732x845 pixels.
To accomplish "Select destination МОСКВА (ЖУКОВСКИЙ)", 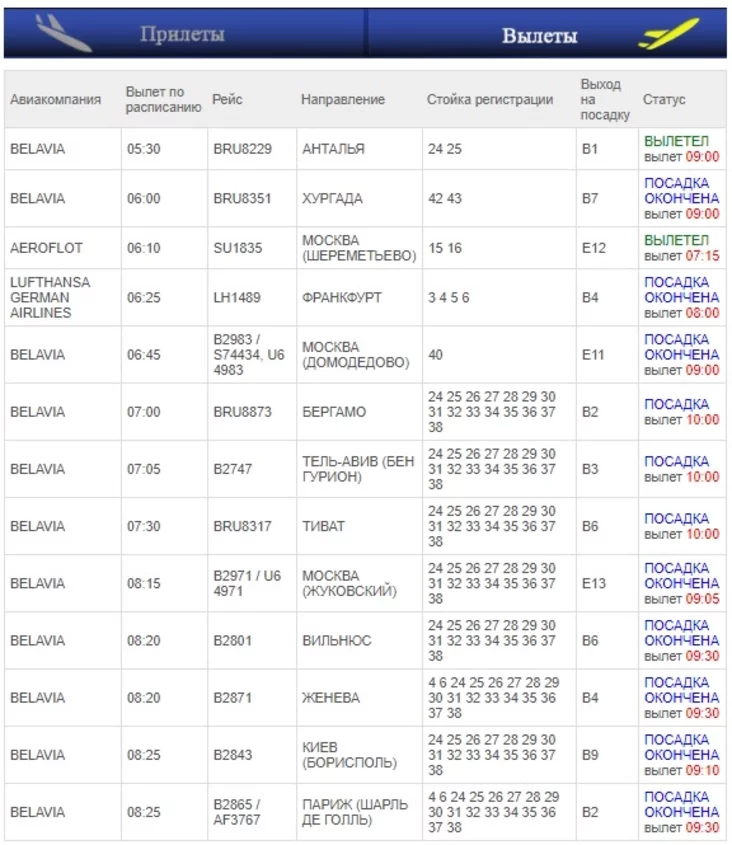I will 349,583.
